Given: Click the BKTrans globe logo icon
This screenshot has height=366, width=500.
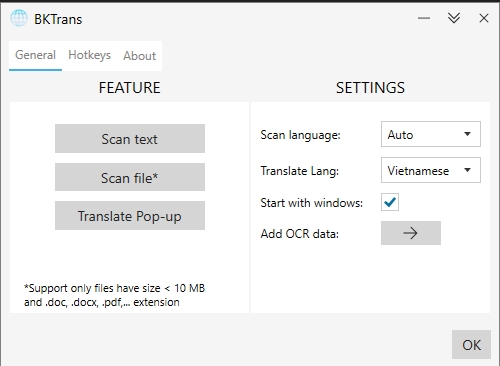Looking at the screenshot, I should pos(19,18).
